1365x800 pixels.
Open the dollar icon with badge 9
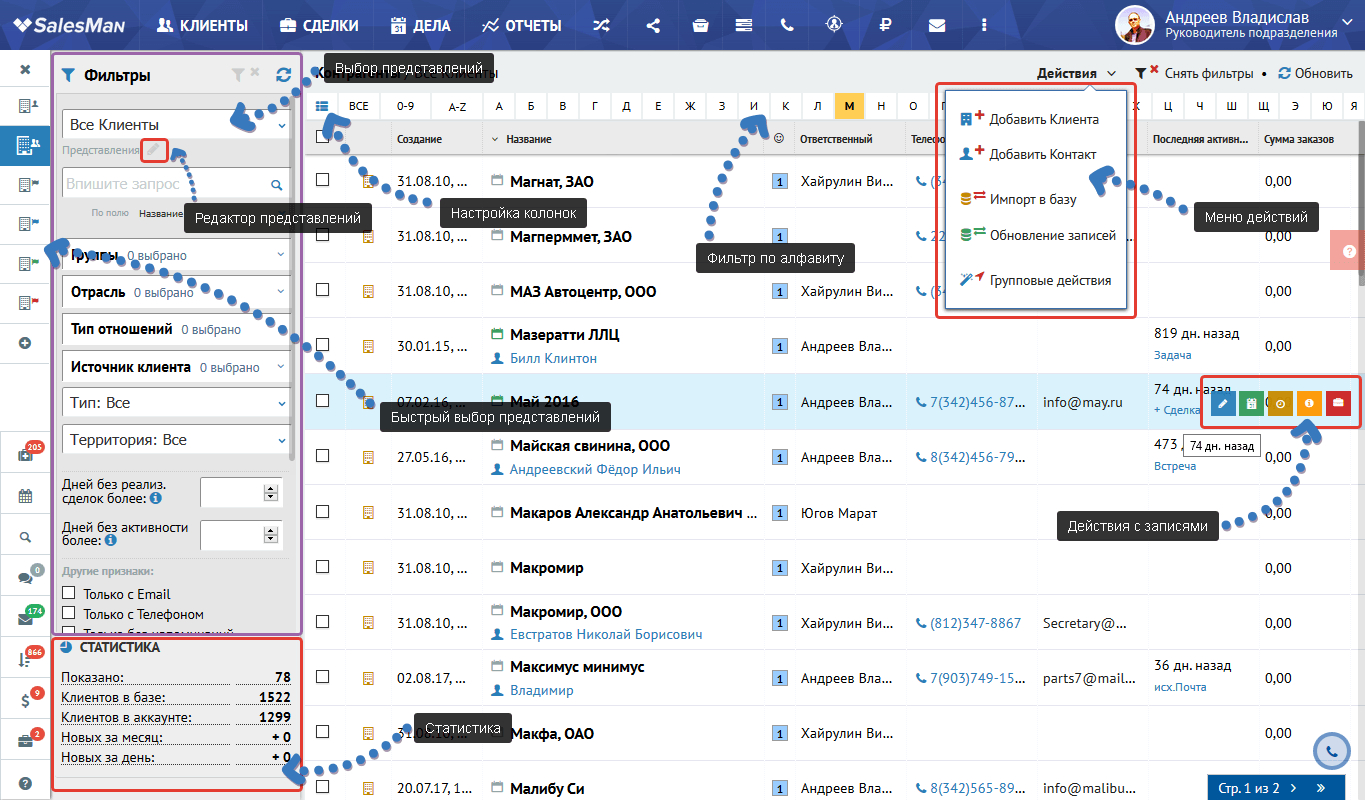pyautogui.click(x=25, y=701)
